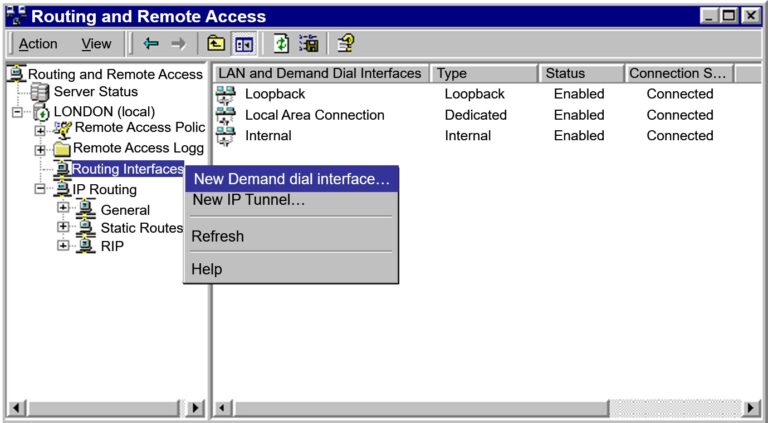The height and width of the screenshot is (423, 768).
Task: Select Server Status in the tree
Action: (x=96, y=92)
